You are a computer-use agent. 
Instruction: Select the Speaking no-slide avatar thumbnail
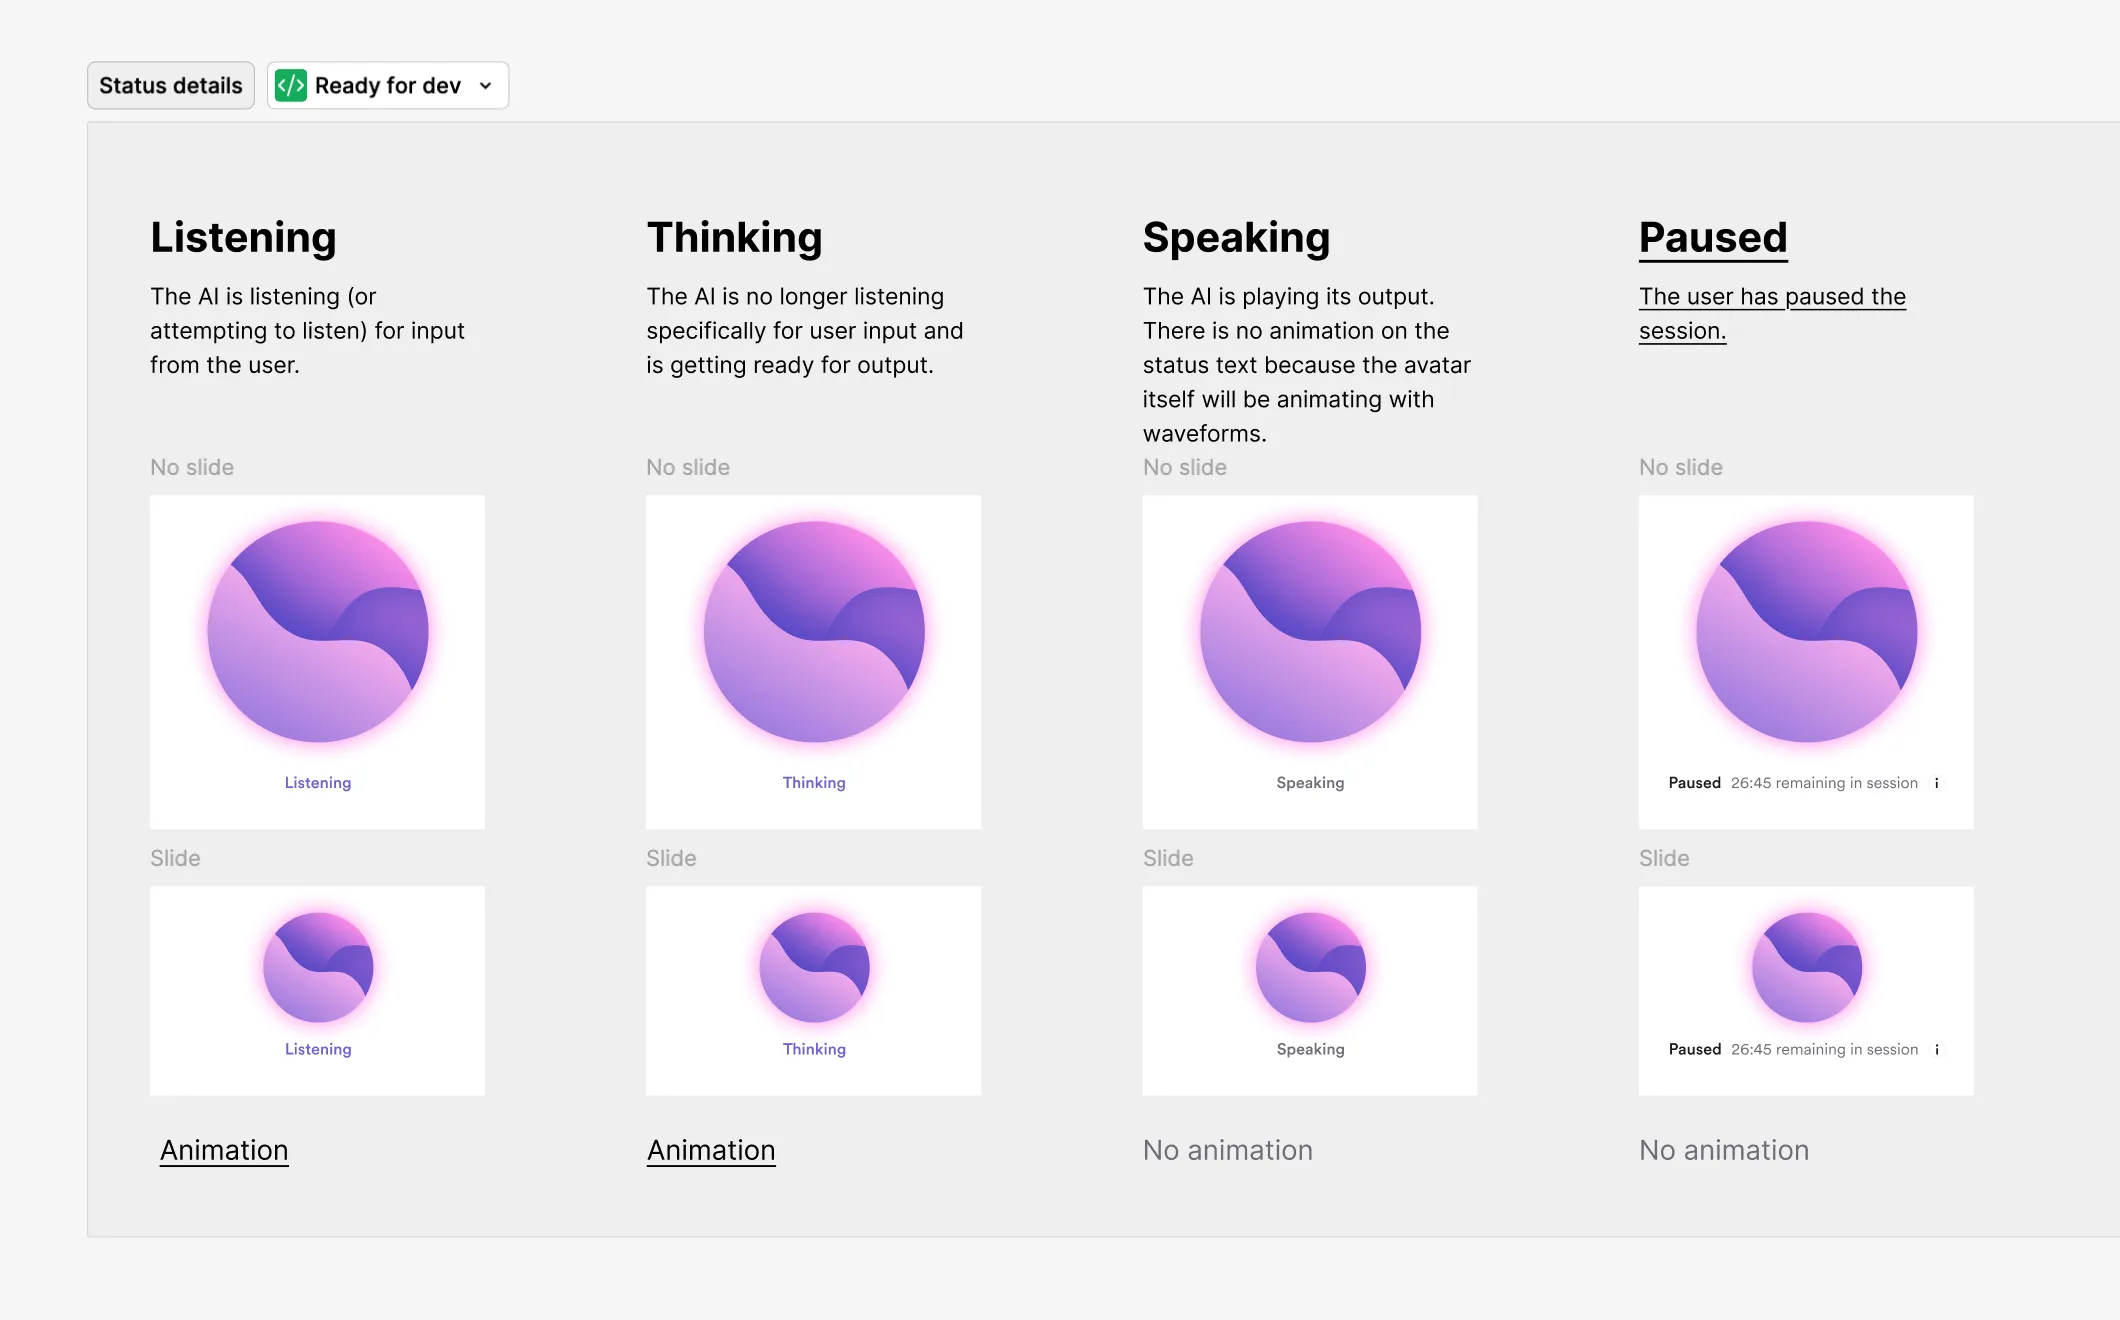pyautogui.click(x=1310, y=632)
